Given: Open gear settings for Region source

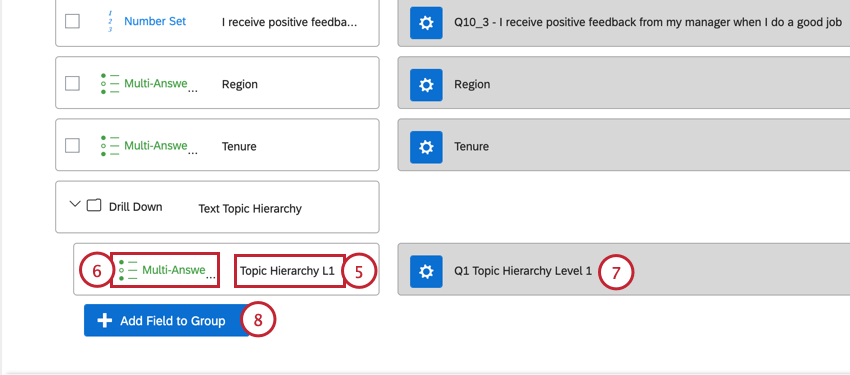Looking at the screenshot, I should 426,85.
